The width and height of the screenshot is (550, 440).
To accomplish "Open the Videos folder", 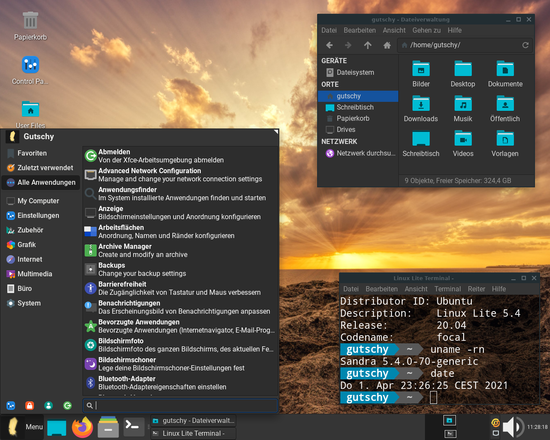I will [463, 144].
